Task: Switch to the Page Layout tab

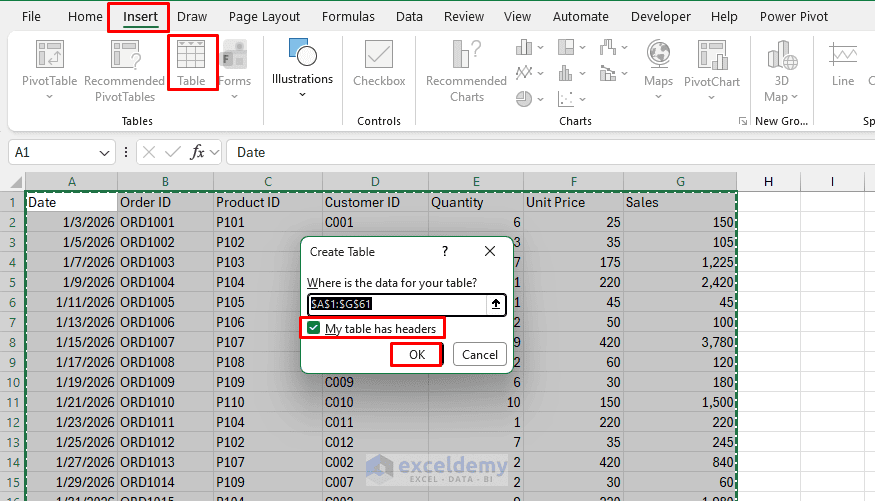Action: click(x=264, y=17)
